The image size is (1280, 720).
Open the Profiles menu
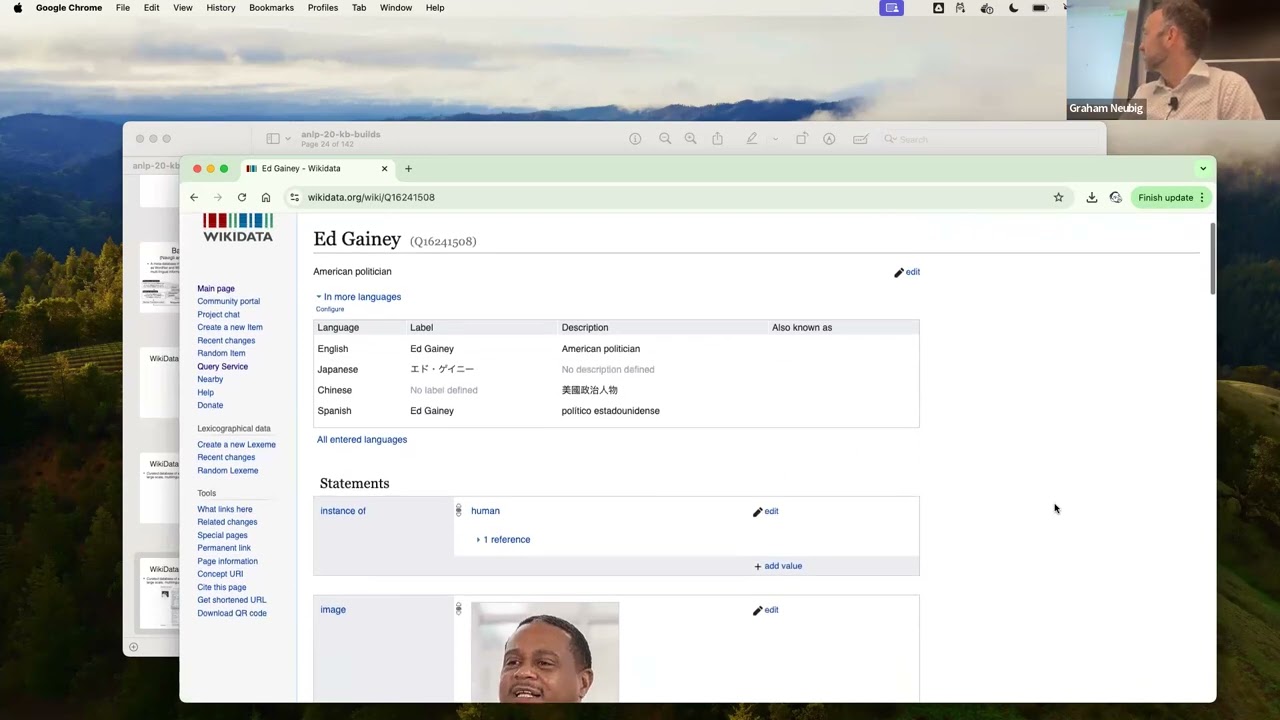coord(322,8)
